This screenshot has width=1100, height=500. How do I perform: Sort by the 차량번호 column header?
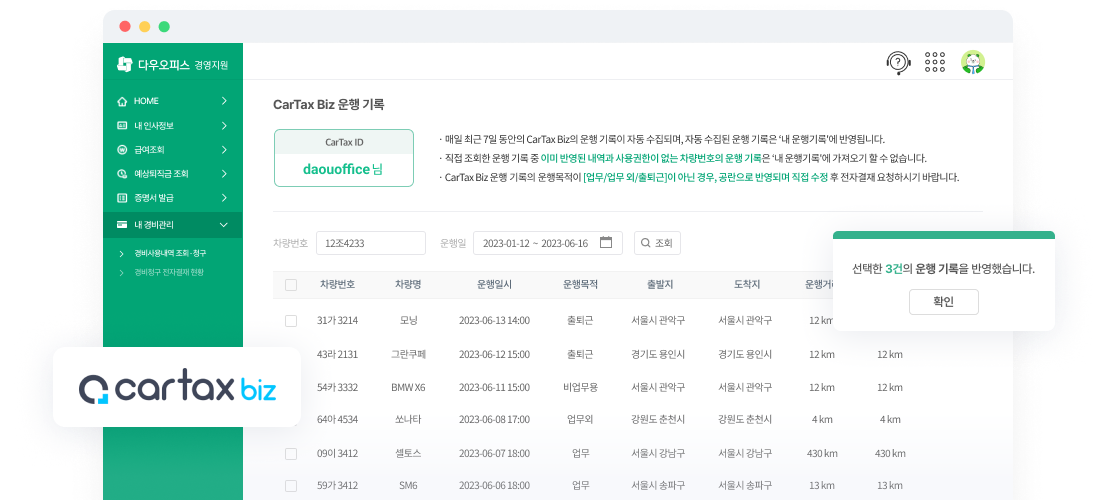pos(337,285)
